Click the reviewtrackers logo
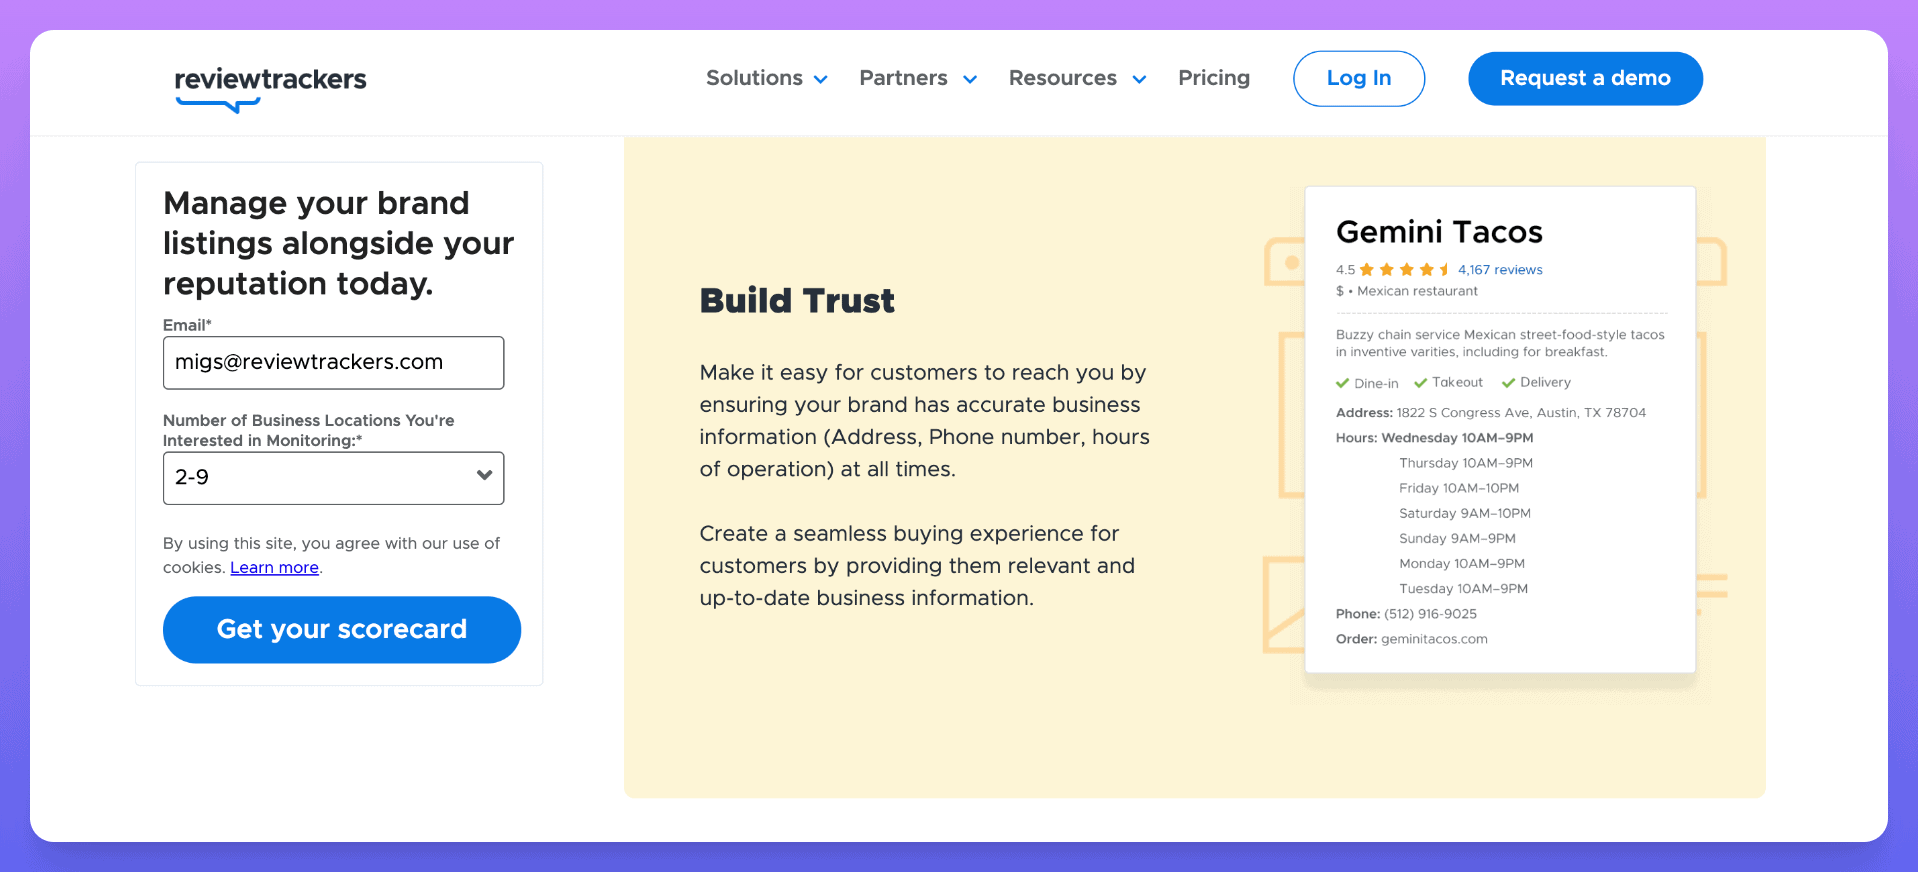 click(270, 86)
